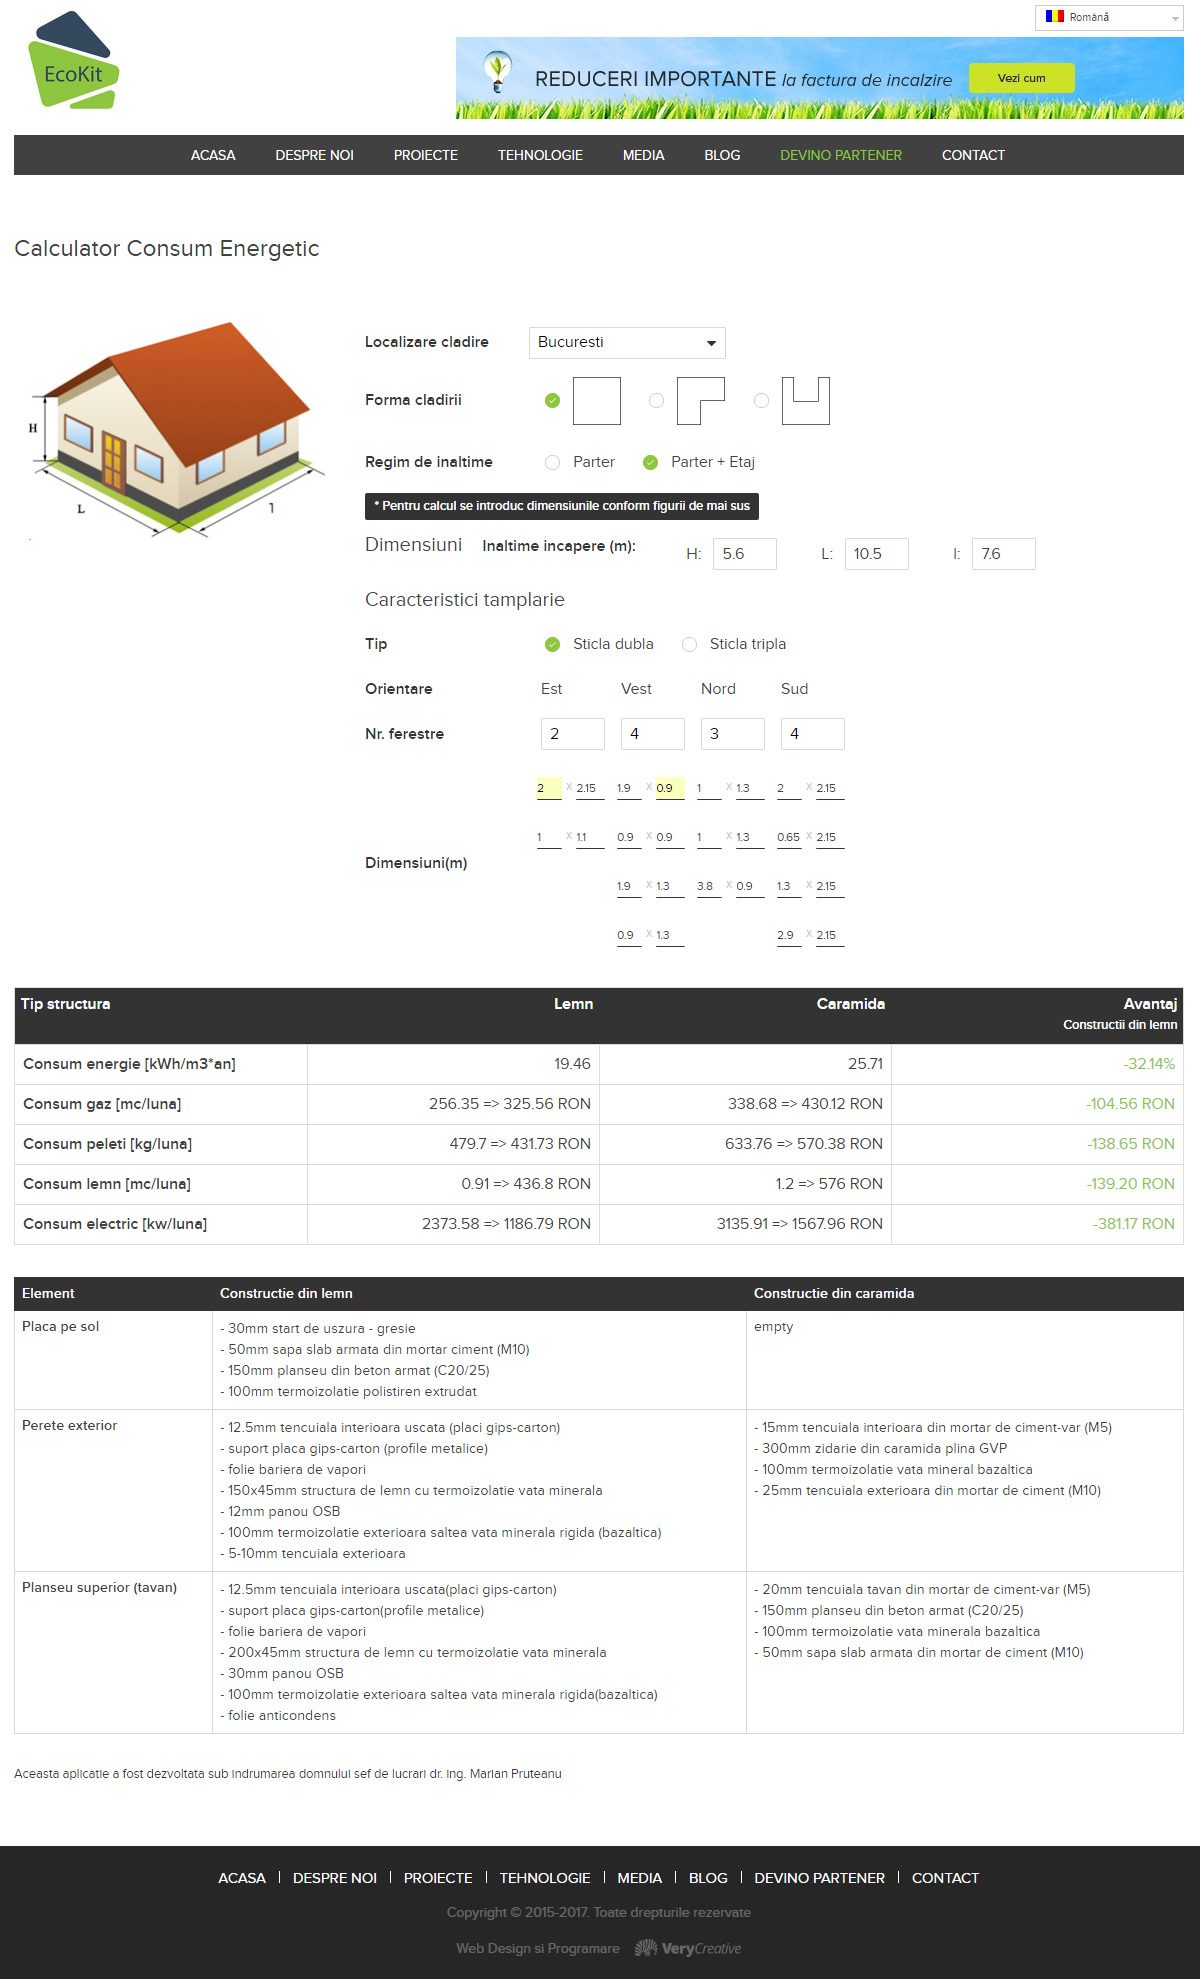Image resolution: width=1200 pixels, height=1979 pixels.
Task: Open the Localizare cladire Bucuresti dropdown
Action: point(626,343)
